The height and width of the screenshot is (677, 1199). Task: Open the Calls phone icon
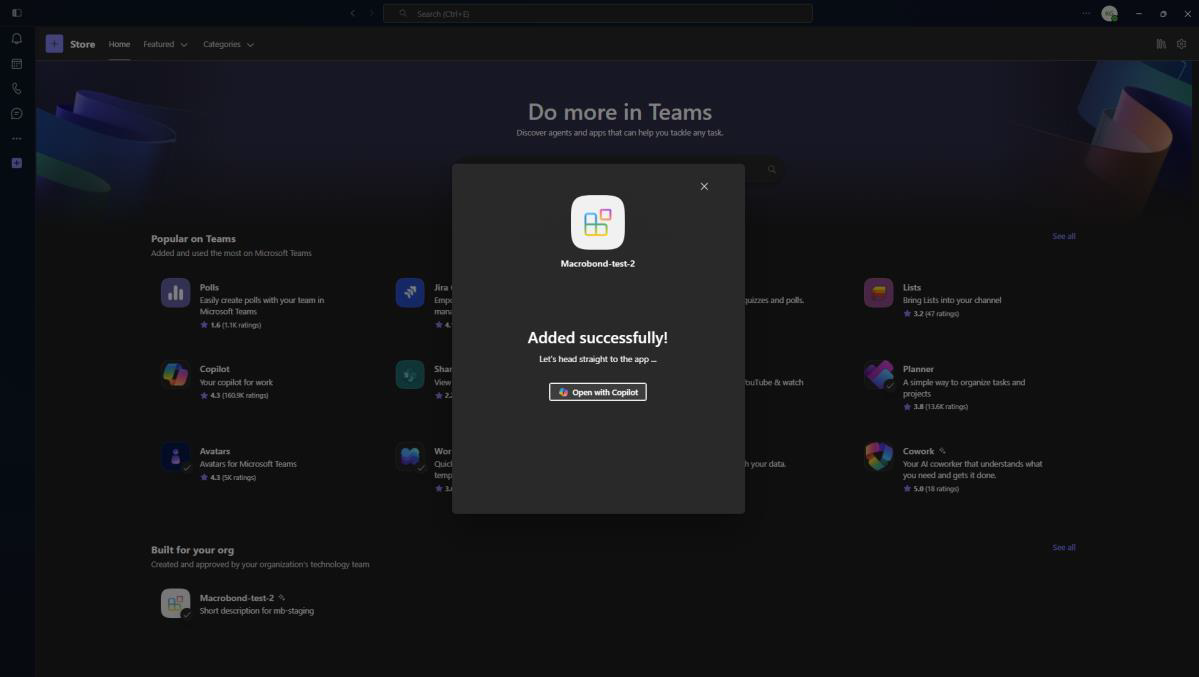(17, 89)
